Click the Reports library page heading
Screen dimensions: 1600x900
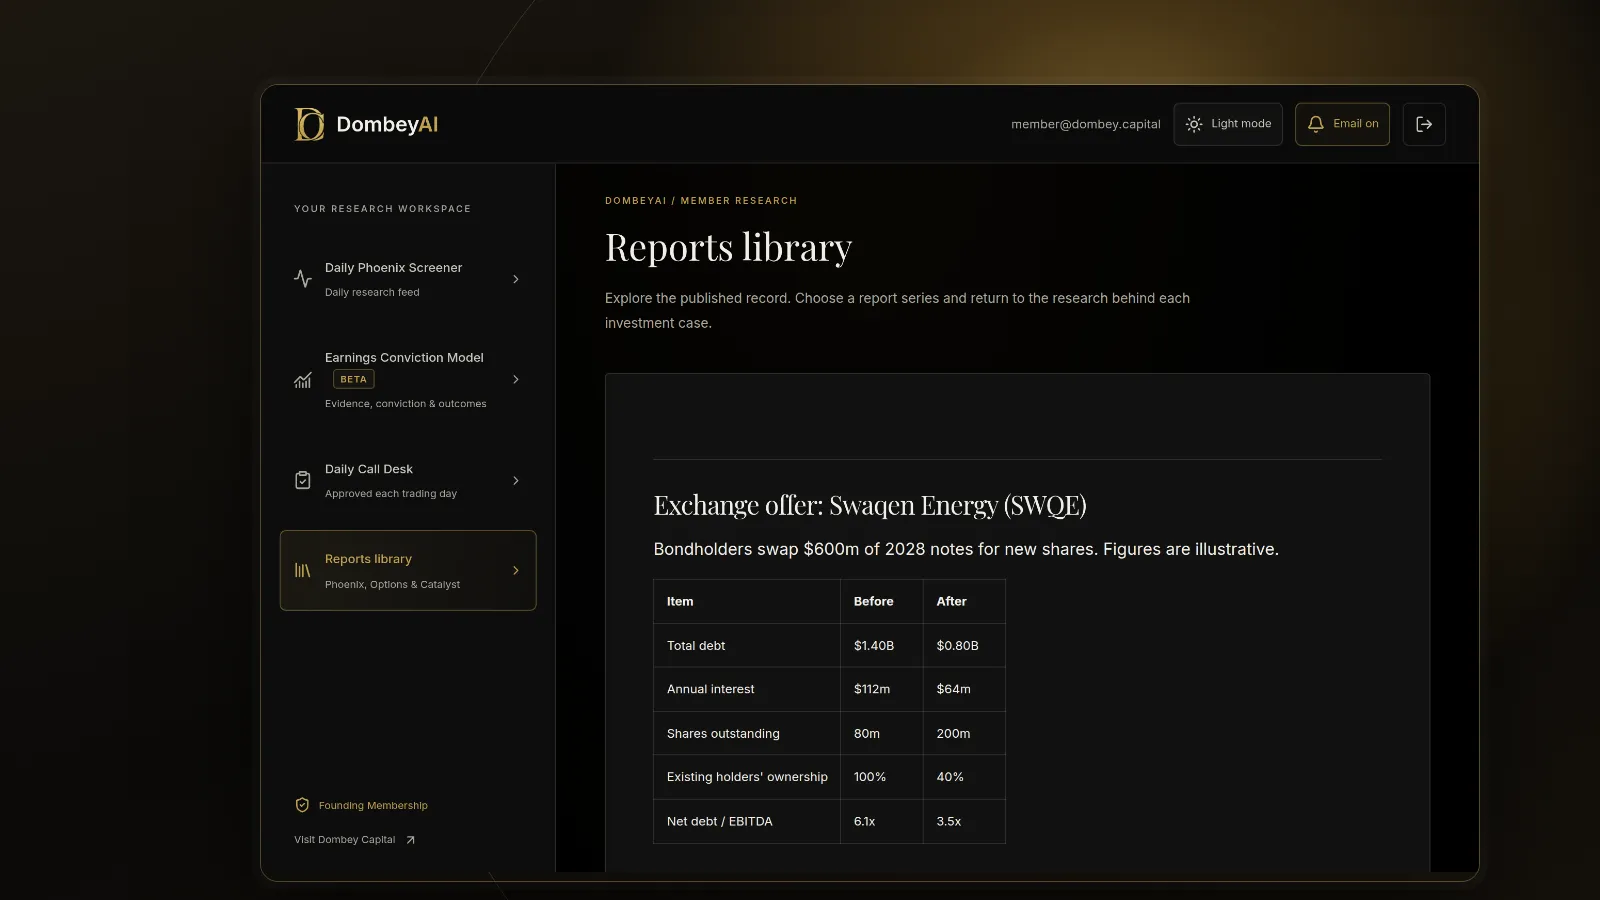(x=728, y=248)
